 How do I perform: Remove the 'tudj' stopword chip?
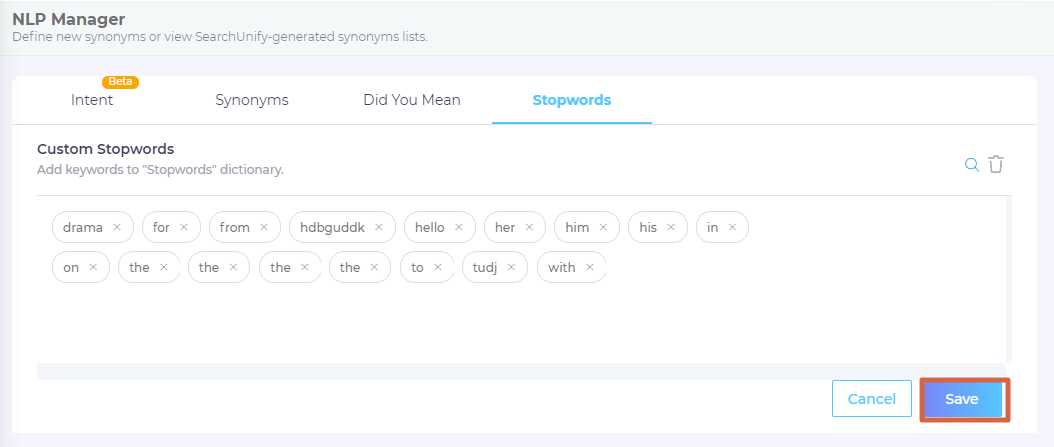[512, 268]
